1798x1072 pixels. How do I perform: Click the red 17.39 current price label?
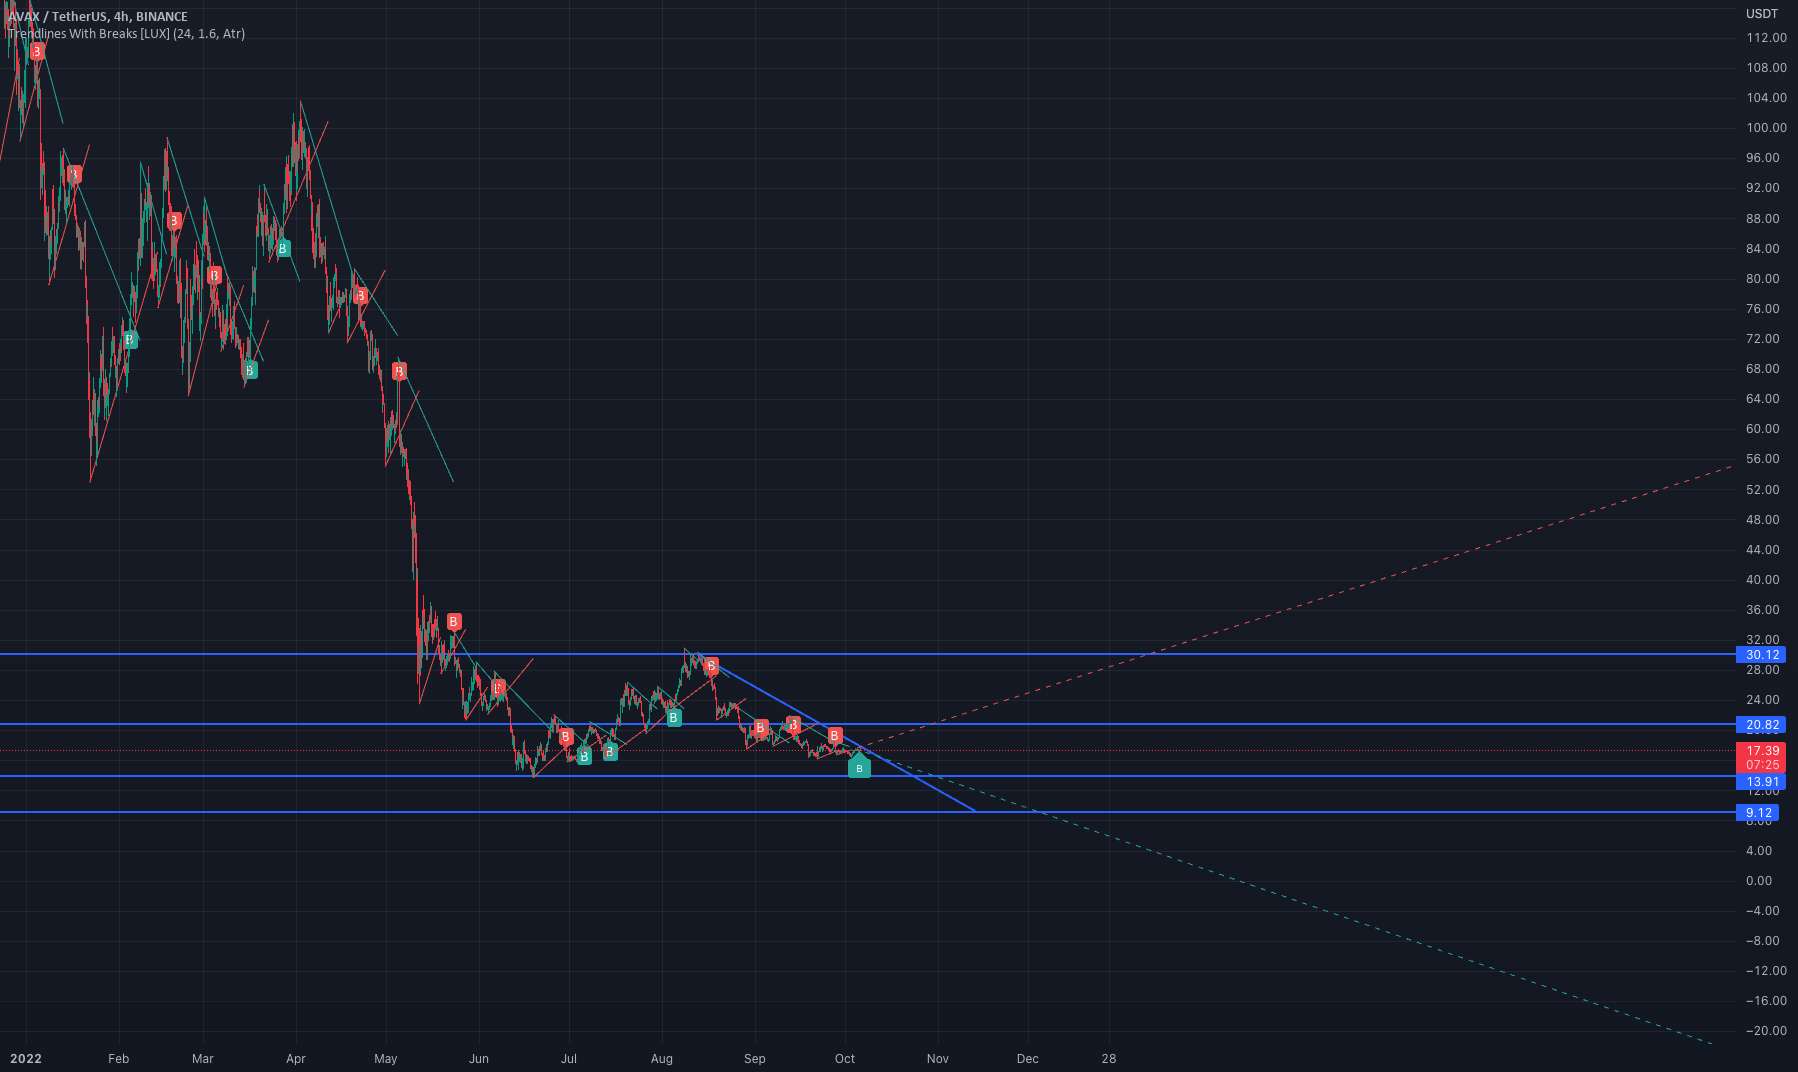pos(1761,750)
